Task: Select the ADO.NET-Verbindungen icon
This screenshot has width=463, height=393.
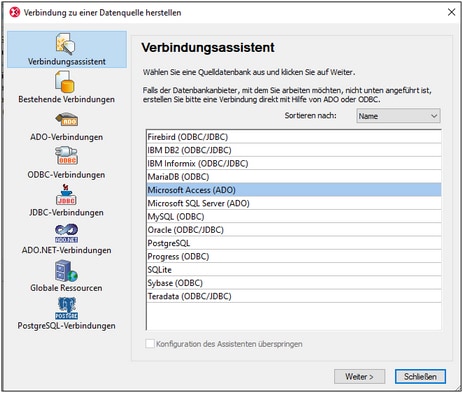Action: pos(66,233)
